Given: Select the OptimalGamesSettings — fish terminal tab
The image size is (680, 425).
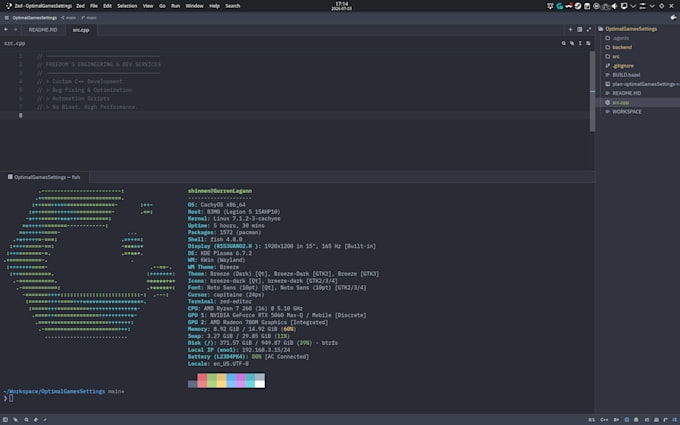Looking at the screenshot, I should tap(44, 177).
